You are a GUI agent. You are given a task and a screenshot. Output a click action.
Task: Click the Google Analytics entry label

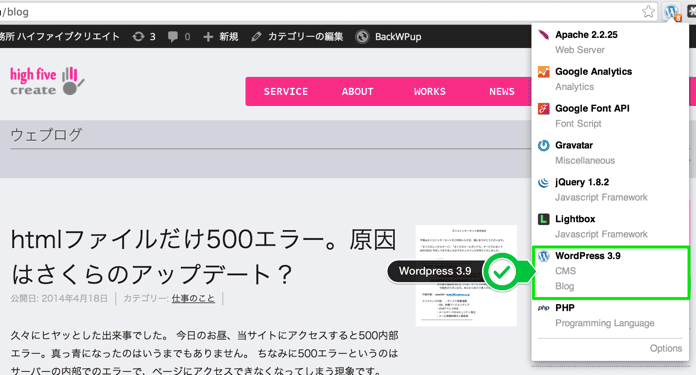click(x=593, y=71)
